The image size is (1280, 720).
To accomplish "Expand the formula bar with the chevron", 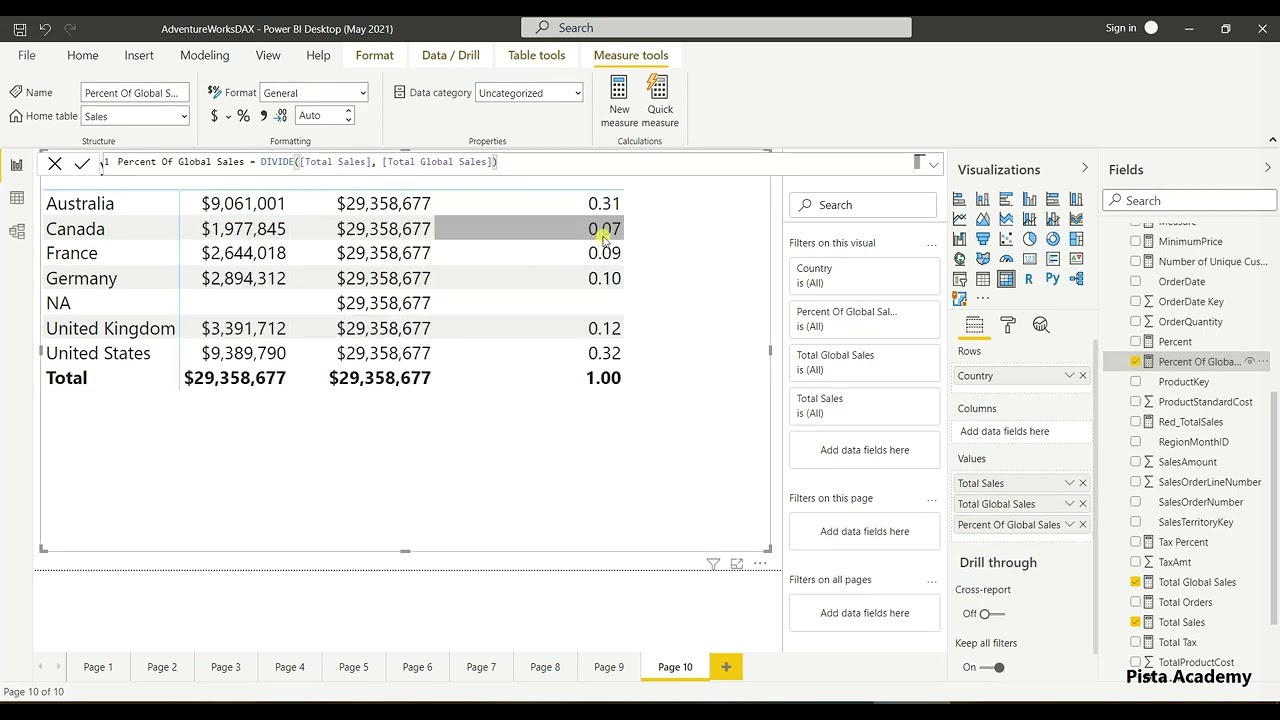I will [x=934, y=164].
